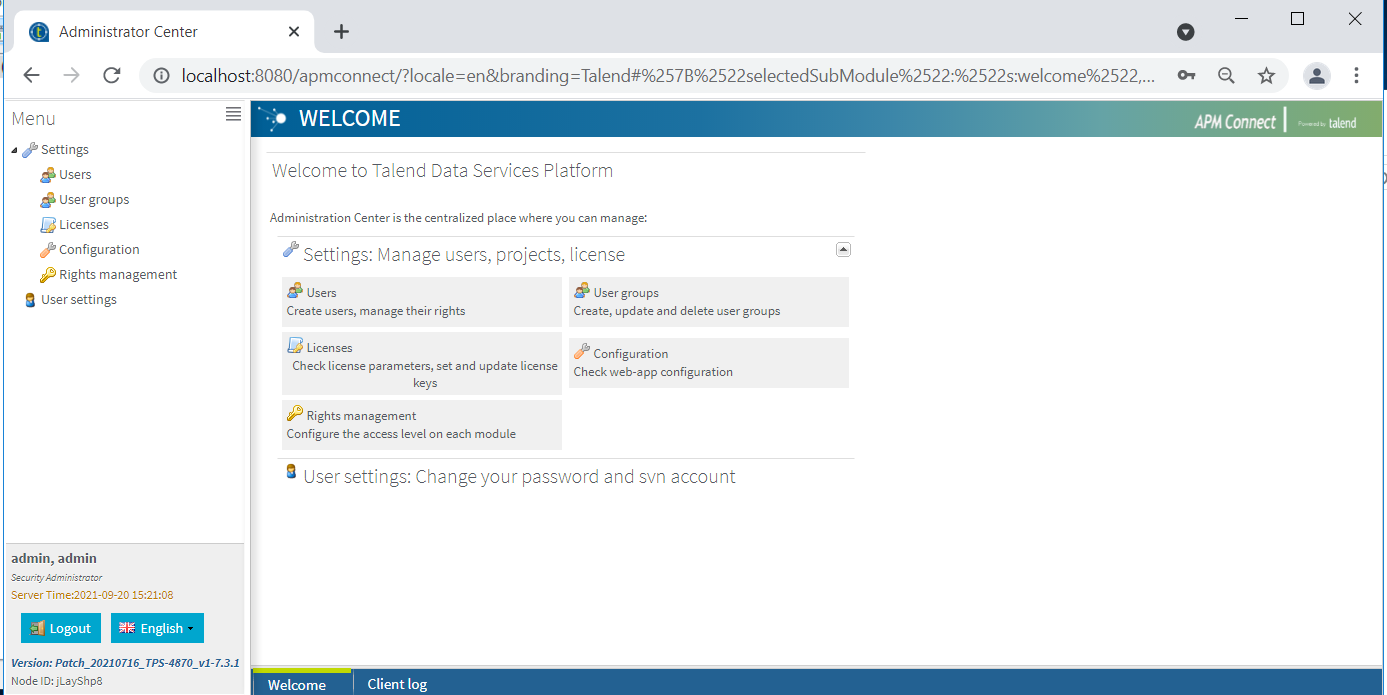Screen dimensions: 1387x695
Task: Click 'Configure the access level on each module' text
Action: click(401, 434)
